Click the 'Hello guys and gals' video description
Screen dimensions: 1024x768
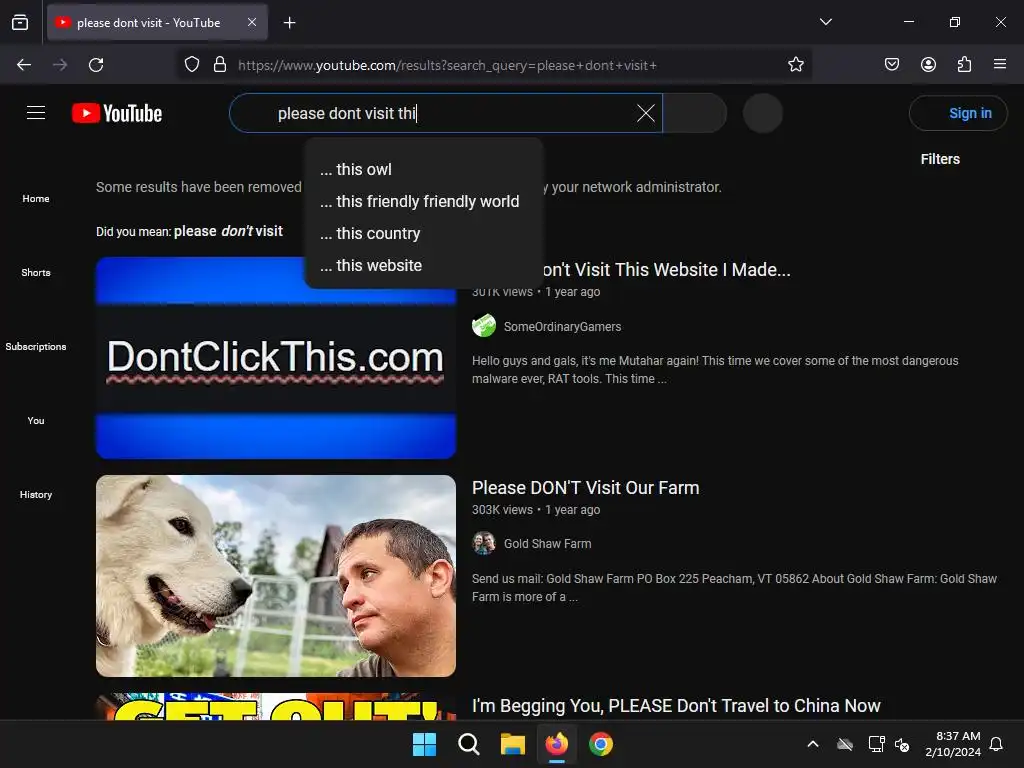715,370
